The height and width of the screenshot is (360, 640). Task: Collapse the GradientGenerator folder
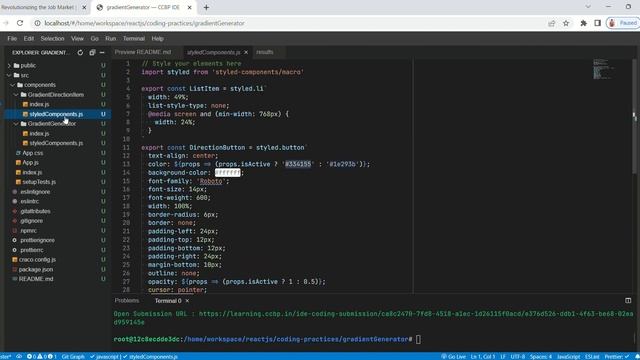point(52,124)
